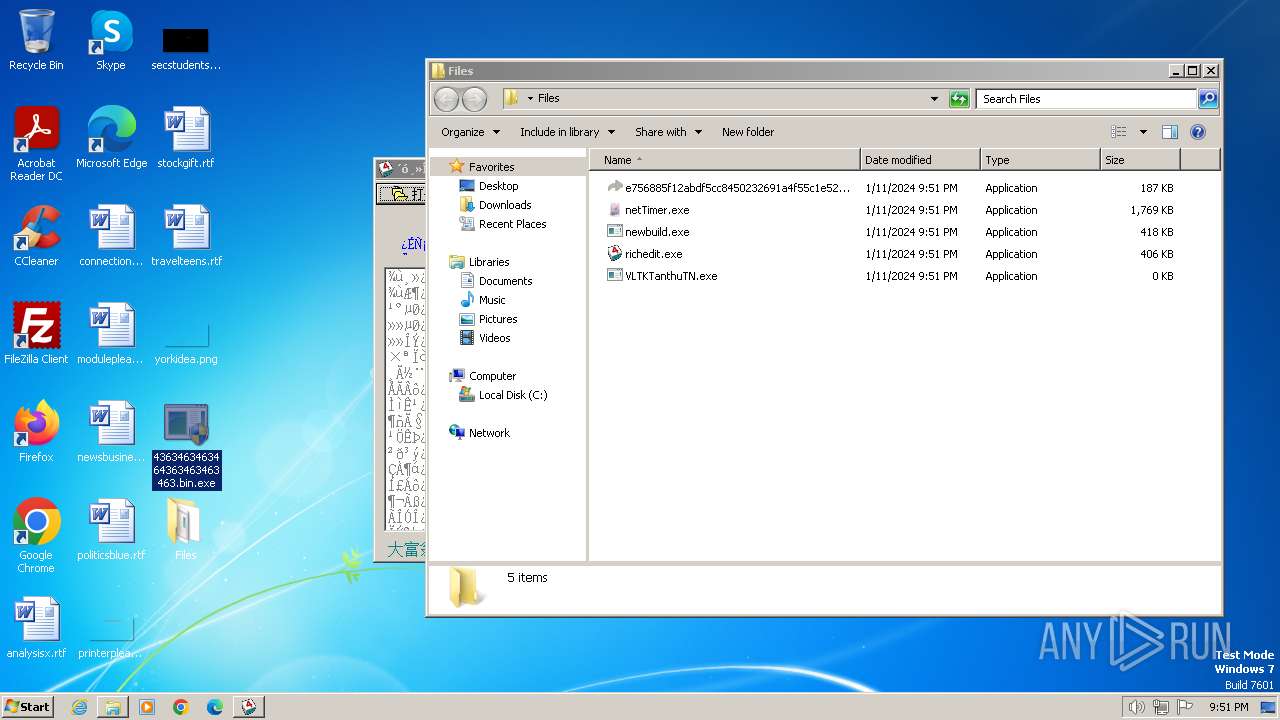Select the stockgift.rtf desktop file
This screenshot has height=720, width=1280.
point(186,137)
